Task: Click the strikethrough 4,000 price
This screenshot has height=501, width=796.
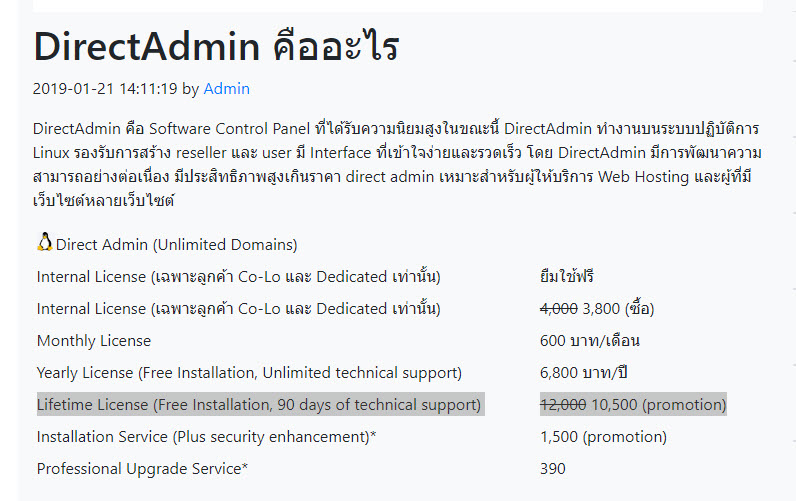Action: coord(558,309)
